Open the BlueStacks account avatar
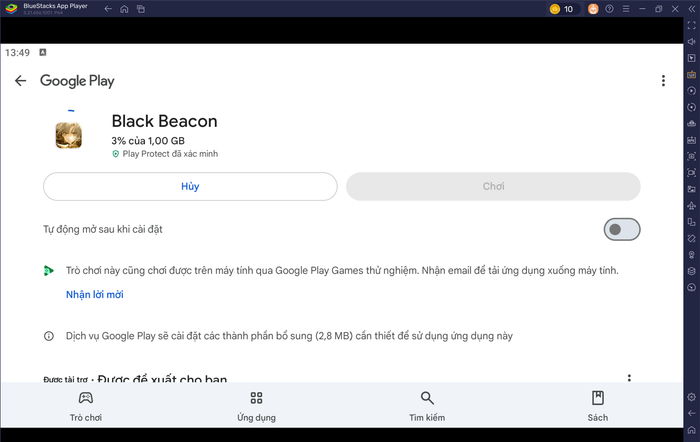The image size is (700, 442). 593,9
